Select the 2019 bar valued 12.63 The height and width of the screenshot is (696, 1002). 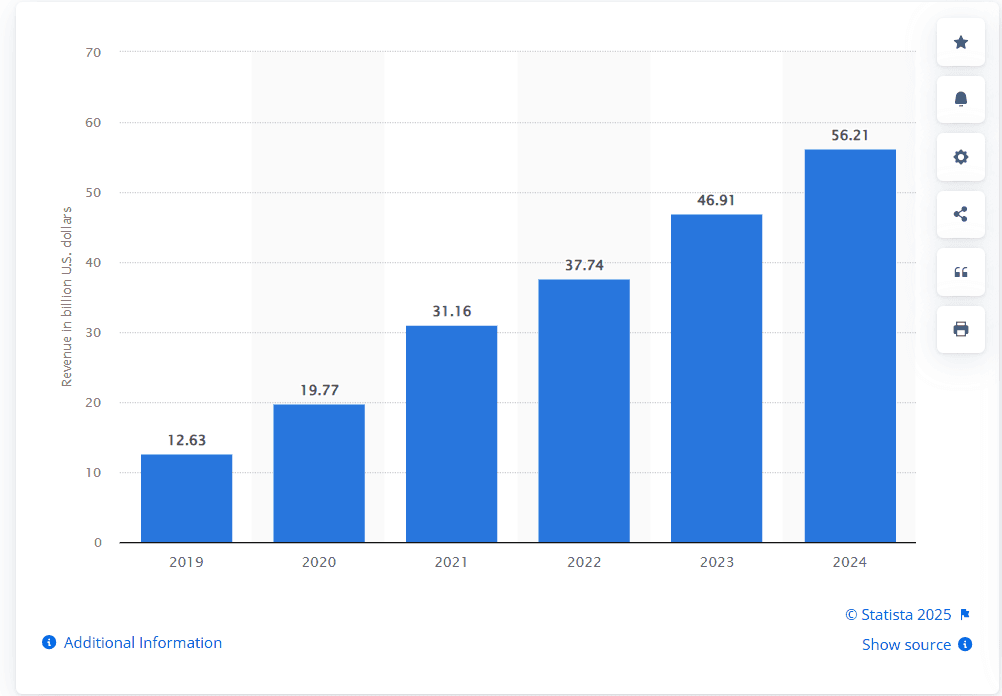pyautogui.click(x=187, y=499)
